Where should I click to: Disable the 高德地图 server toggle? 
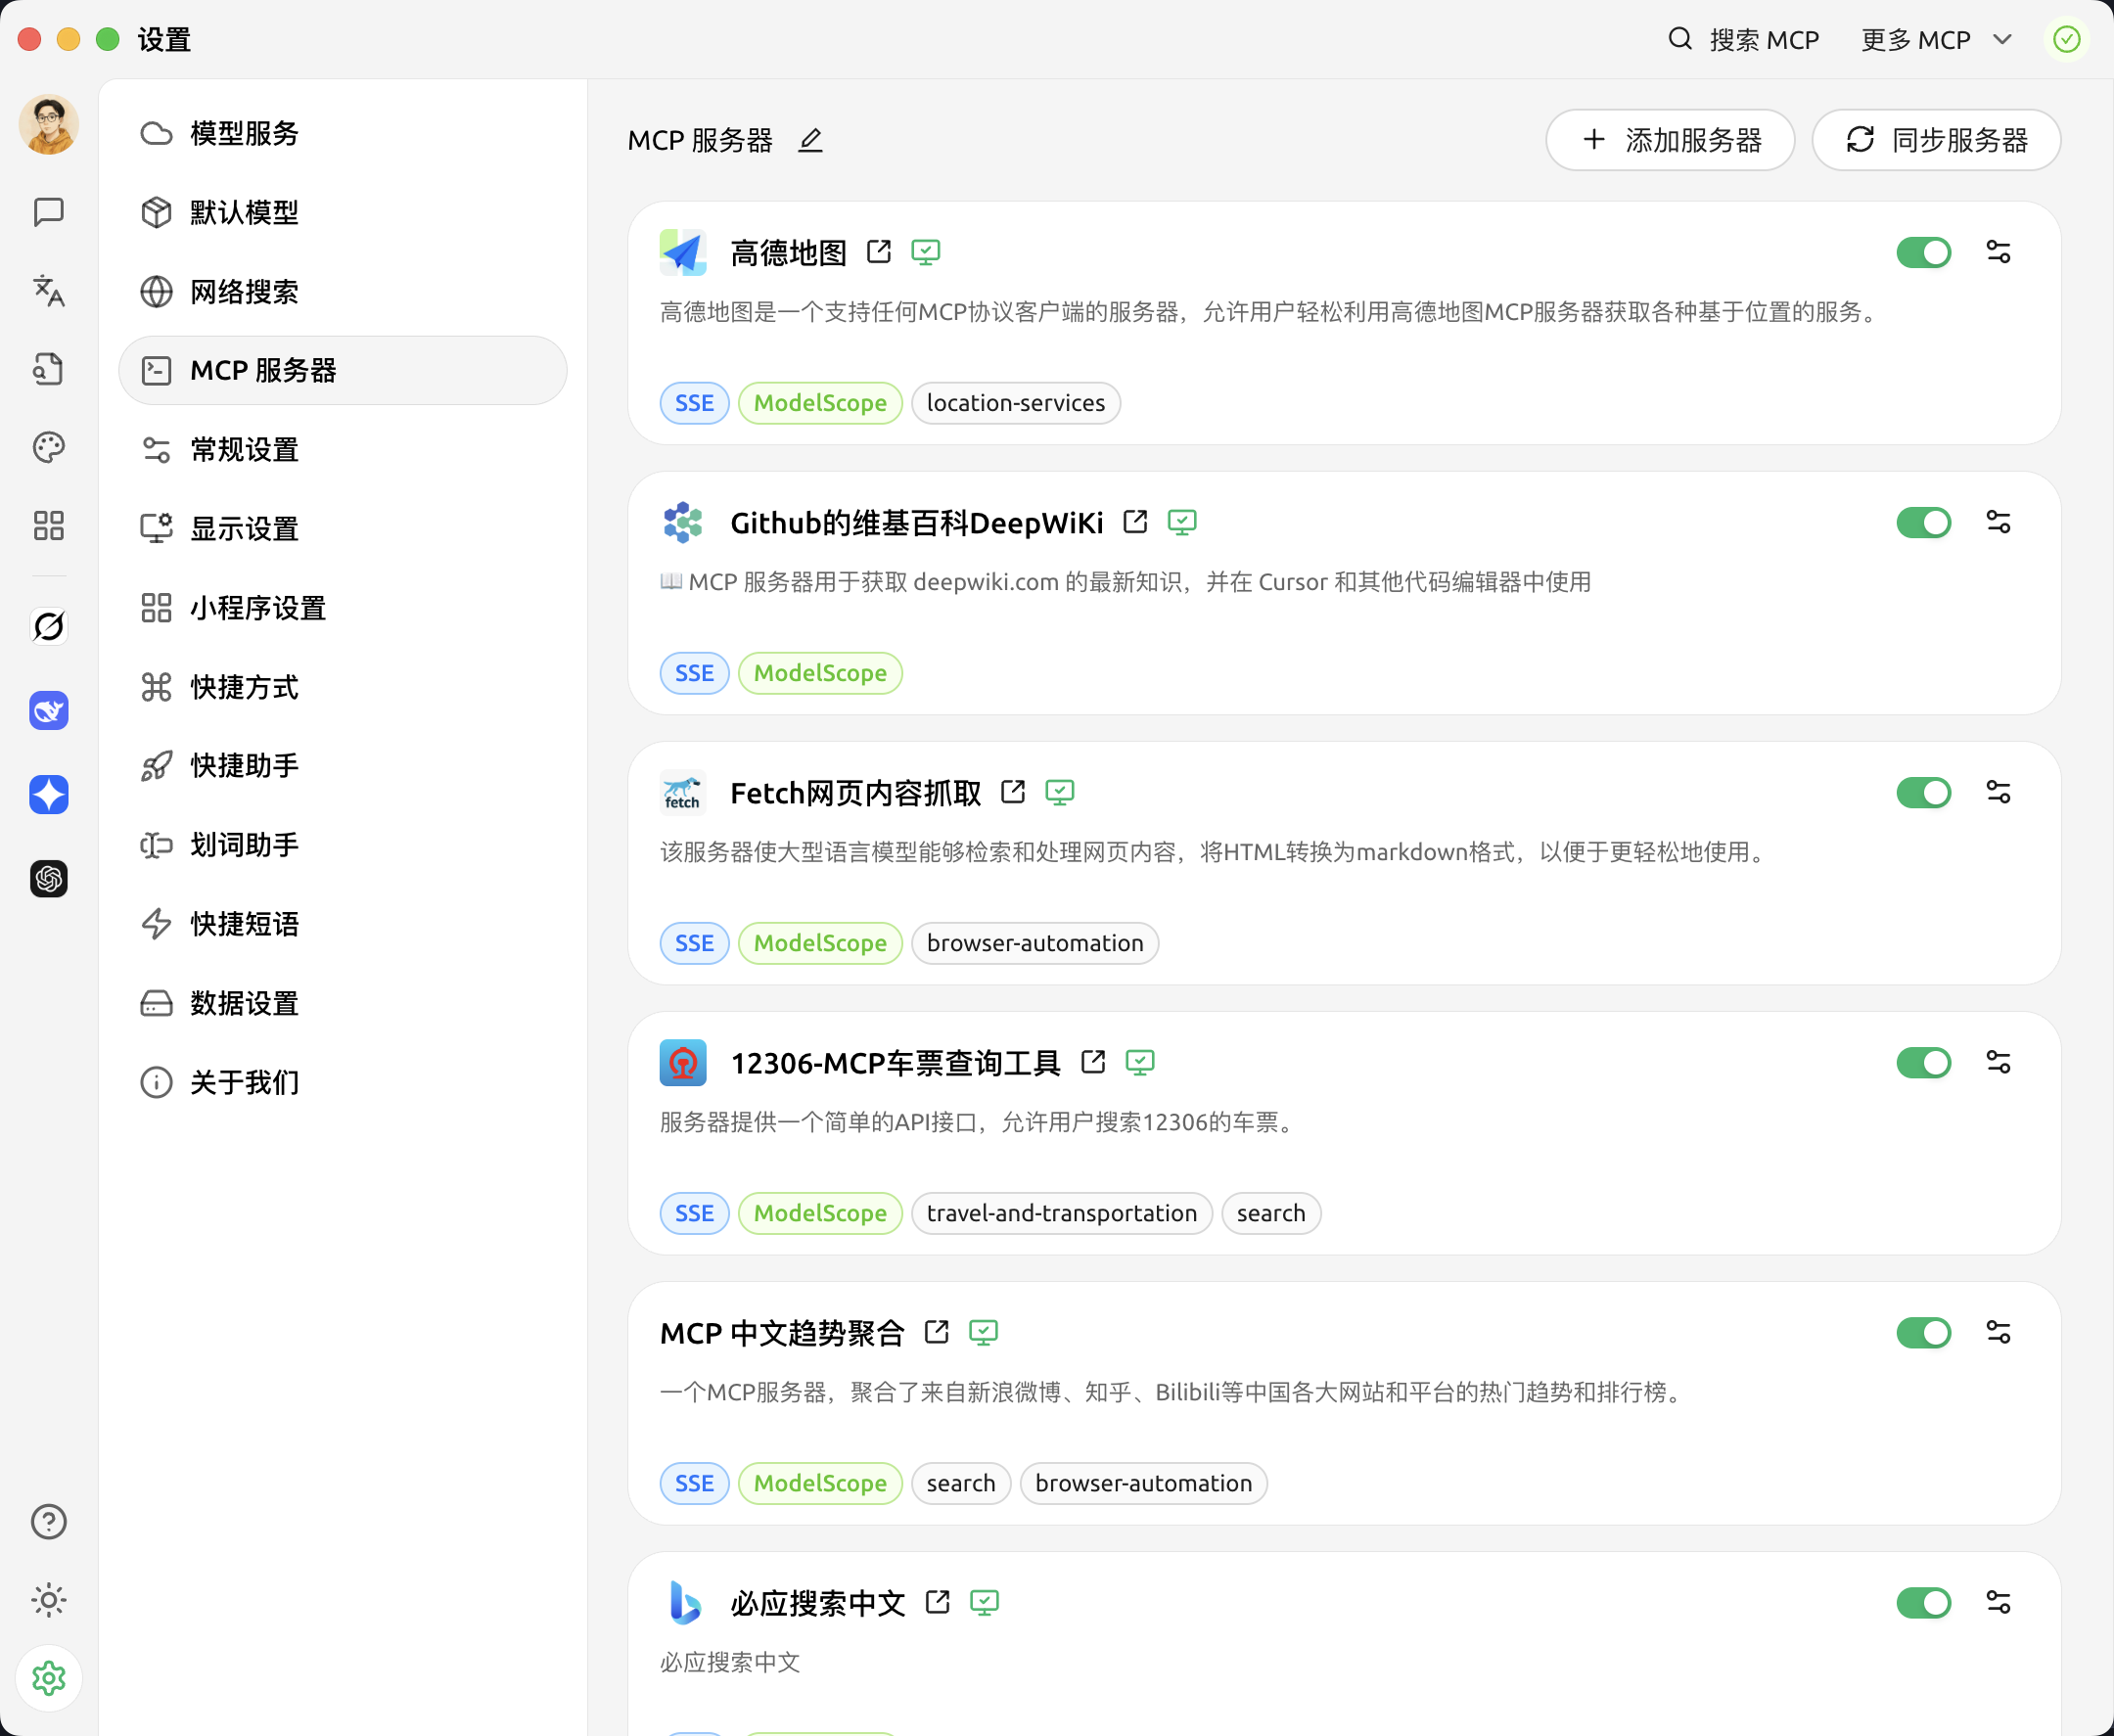pyautogui.click(x=1924, y=252)
